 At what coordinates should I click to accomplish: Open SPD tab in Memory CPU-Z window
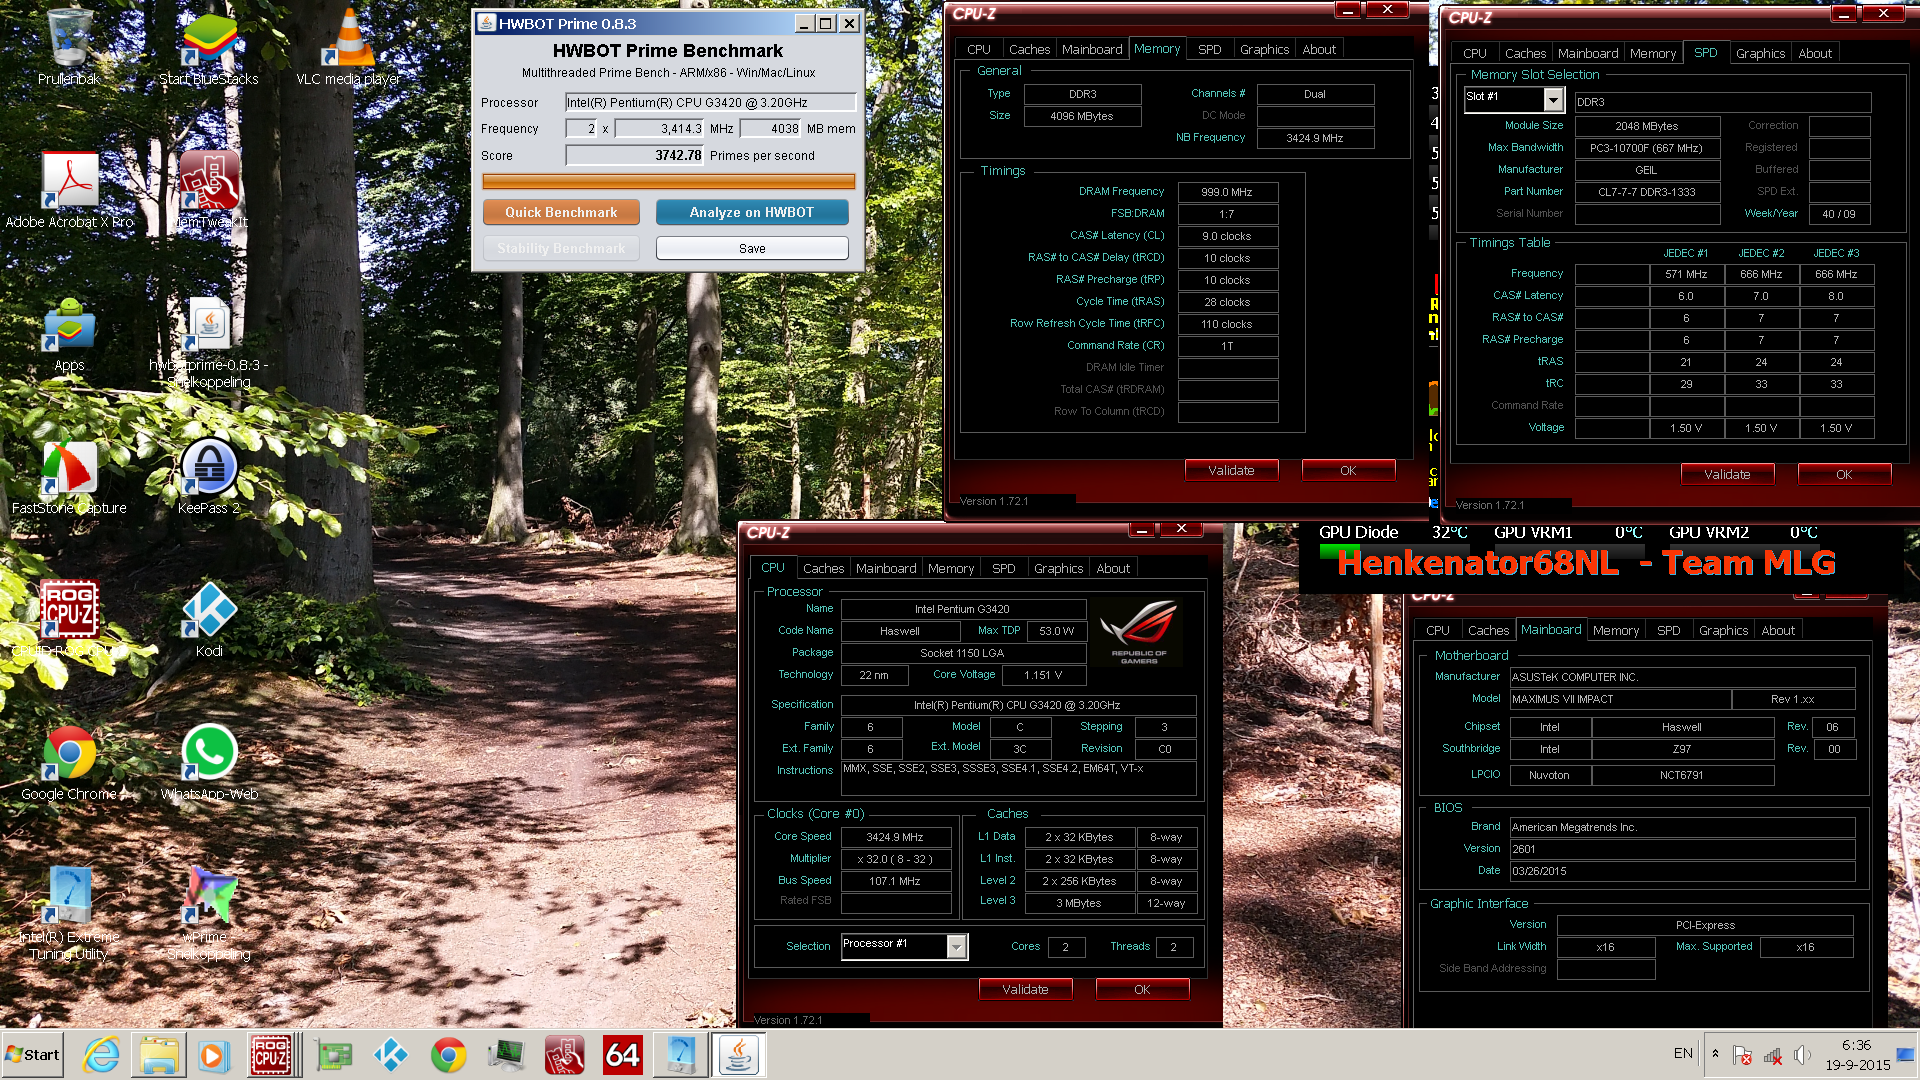pos(1209,49)
